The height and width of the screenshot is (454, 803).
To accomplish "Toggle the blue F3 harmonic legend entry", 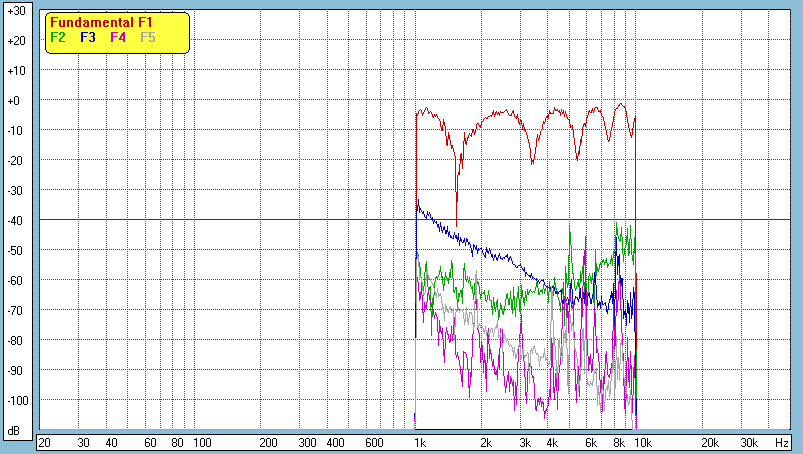I will (x=88, y=37).
